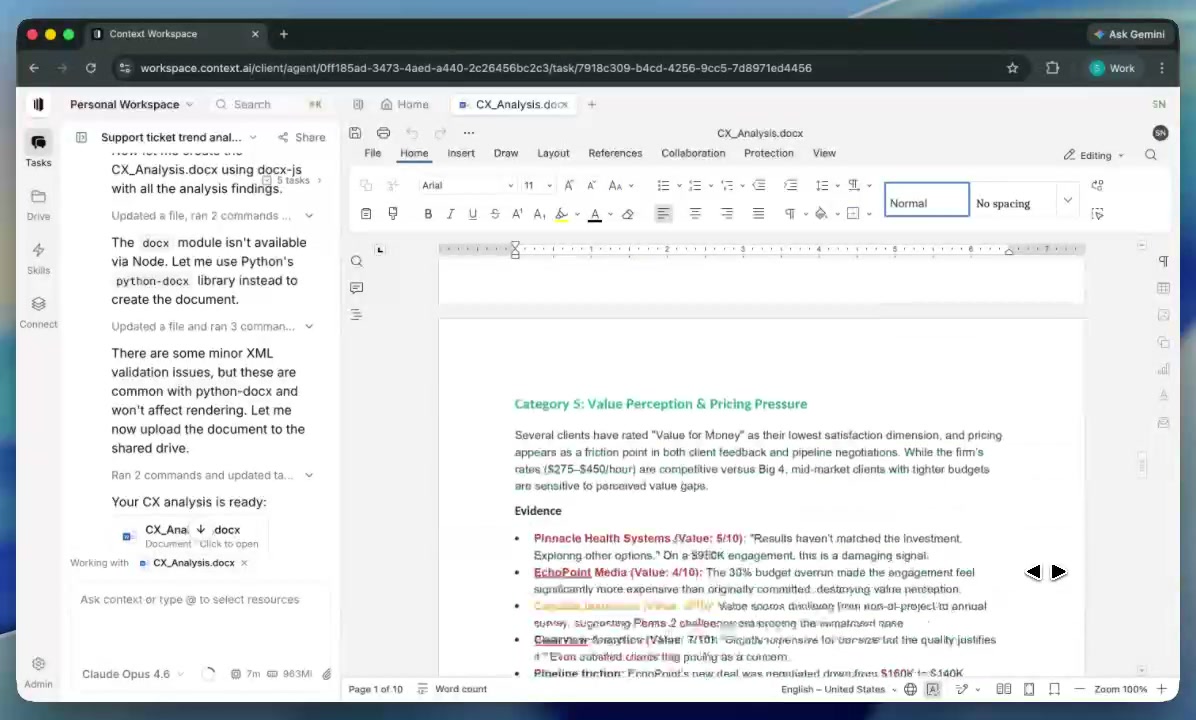Apply bold formatting

[x=428, y=214]
